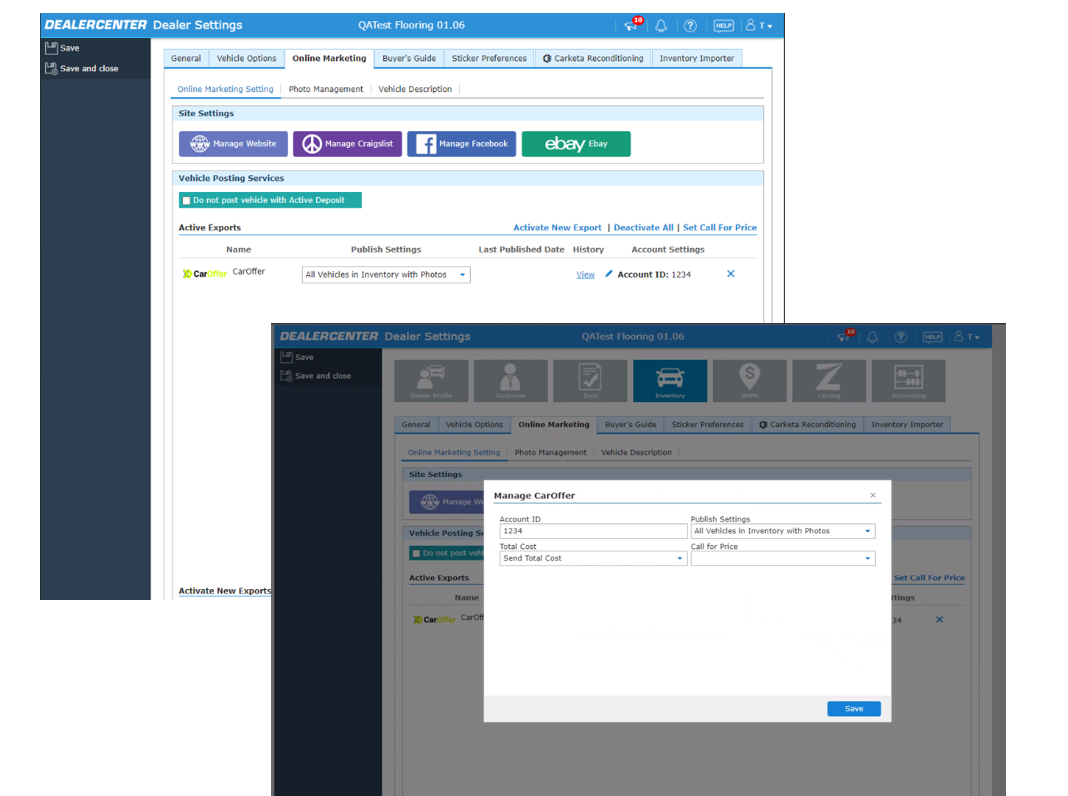
Task: Open Inventory Importer tab in the top window
Action: 697,59
